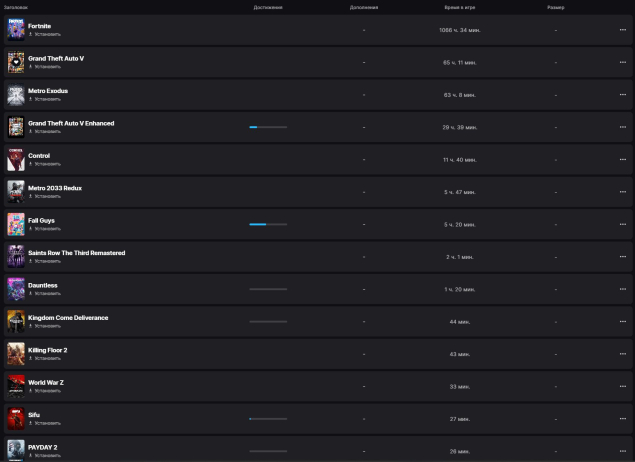
Task: Click the Достижения column header
Action: [268, 7]
